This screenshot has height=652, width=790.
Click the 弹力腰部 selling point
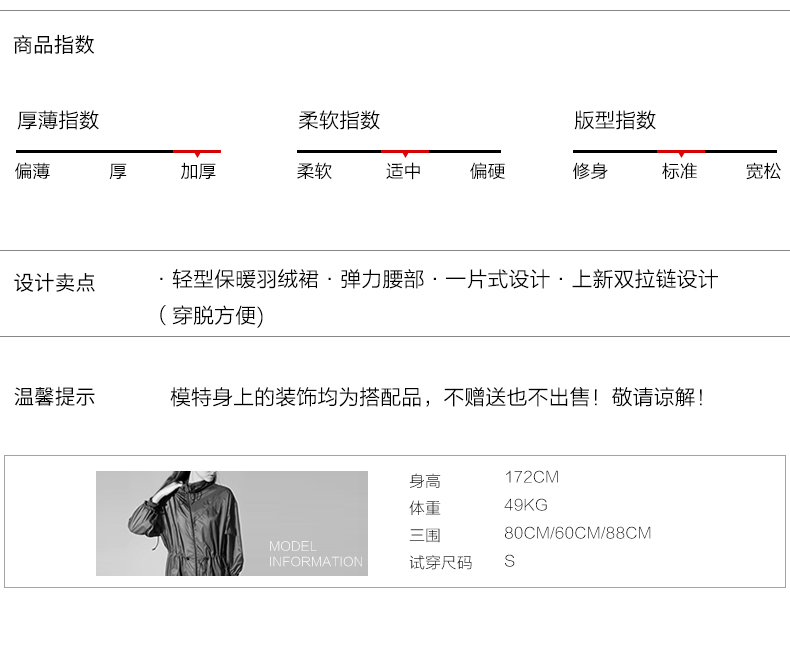(382, 279)
